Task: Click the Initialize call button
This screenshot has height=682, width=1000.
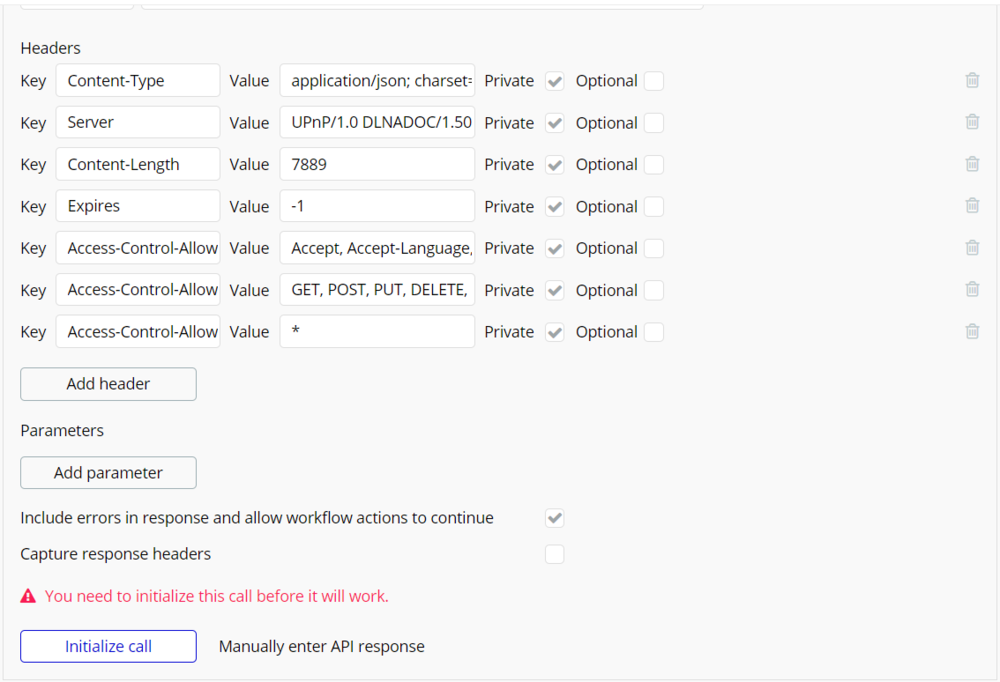Action: (x=108, y=646)
